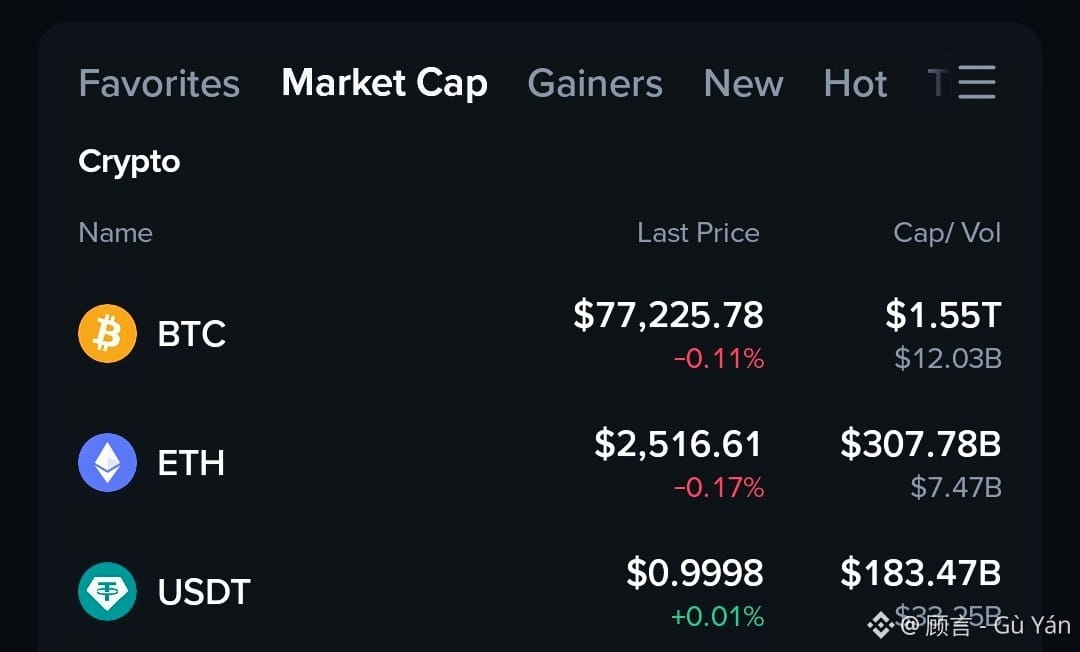Screen dimensions: 1080x652
Task: Open the USDT coin row
Action: 540,591
